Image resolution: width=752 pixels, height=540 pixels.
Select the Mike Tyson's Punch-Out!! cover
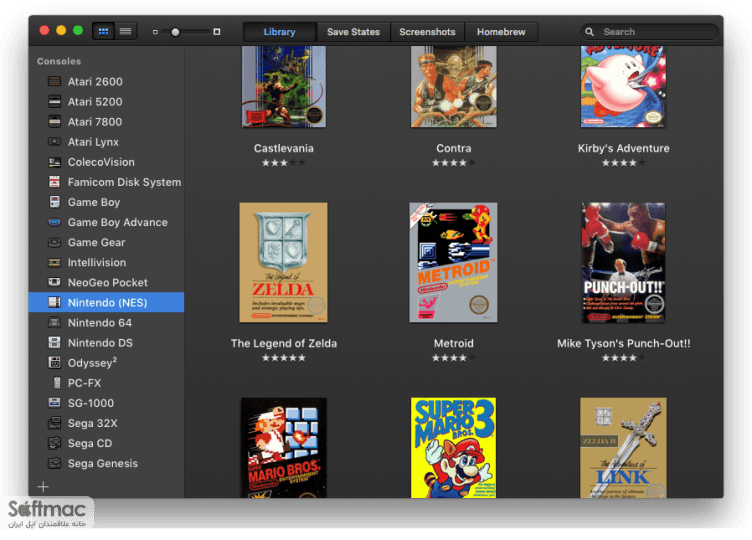(x=623, y=262)
